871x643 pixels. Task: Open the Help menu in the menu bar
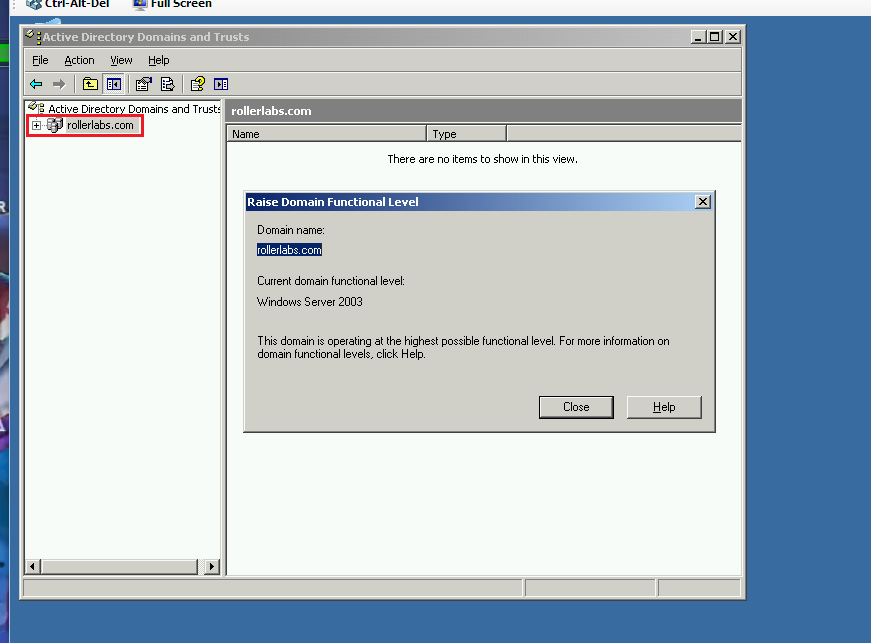159,60
